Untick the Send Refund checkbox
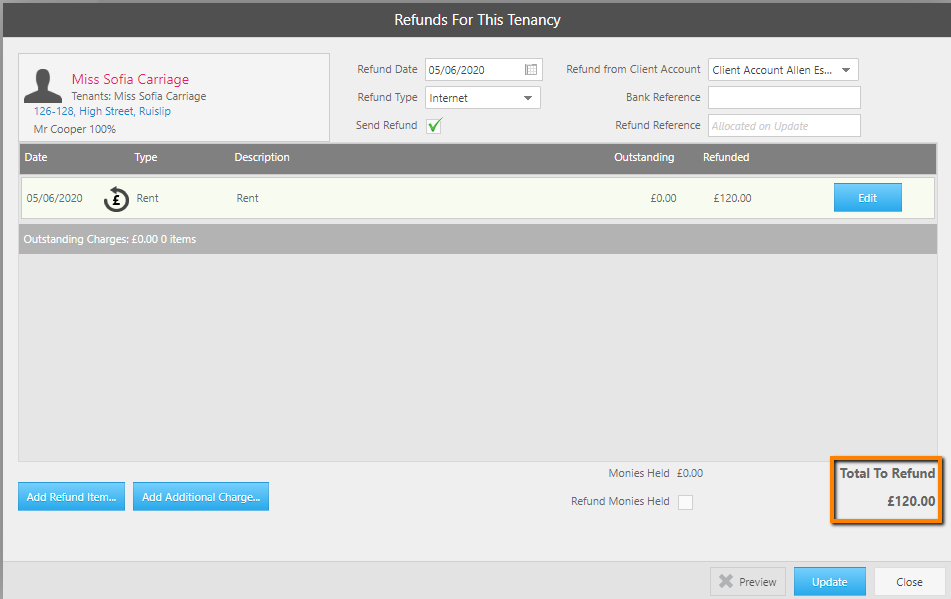 (434, 125)
